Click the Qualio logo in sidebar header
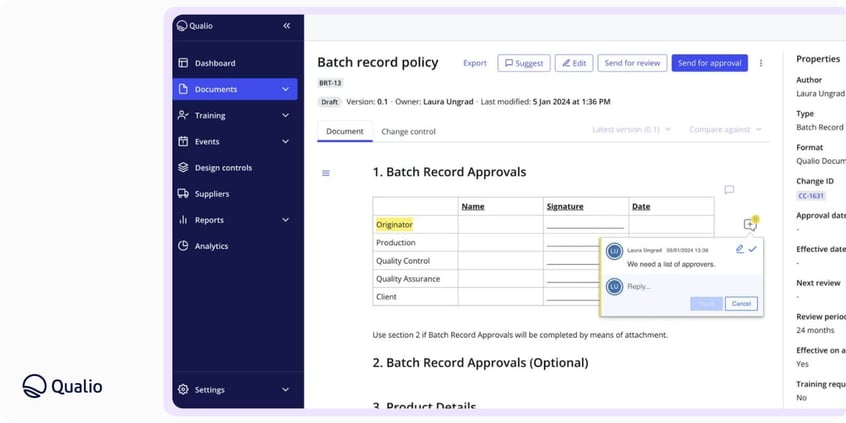 click(195, 26)
